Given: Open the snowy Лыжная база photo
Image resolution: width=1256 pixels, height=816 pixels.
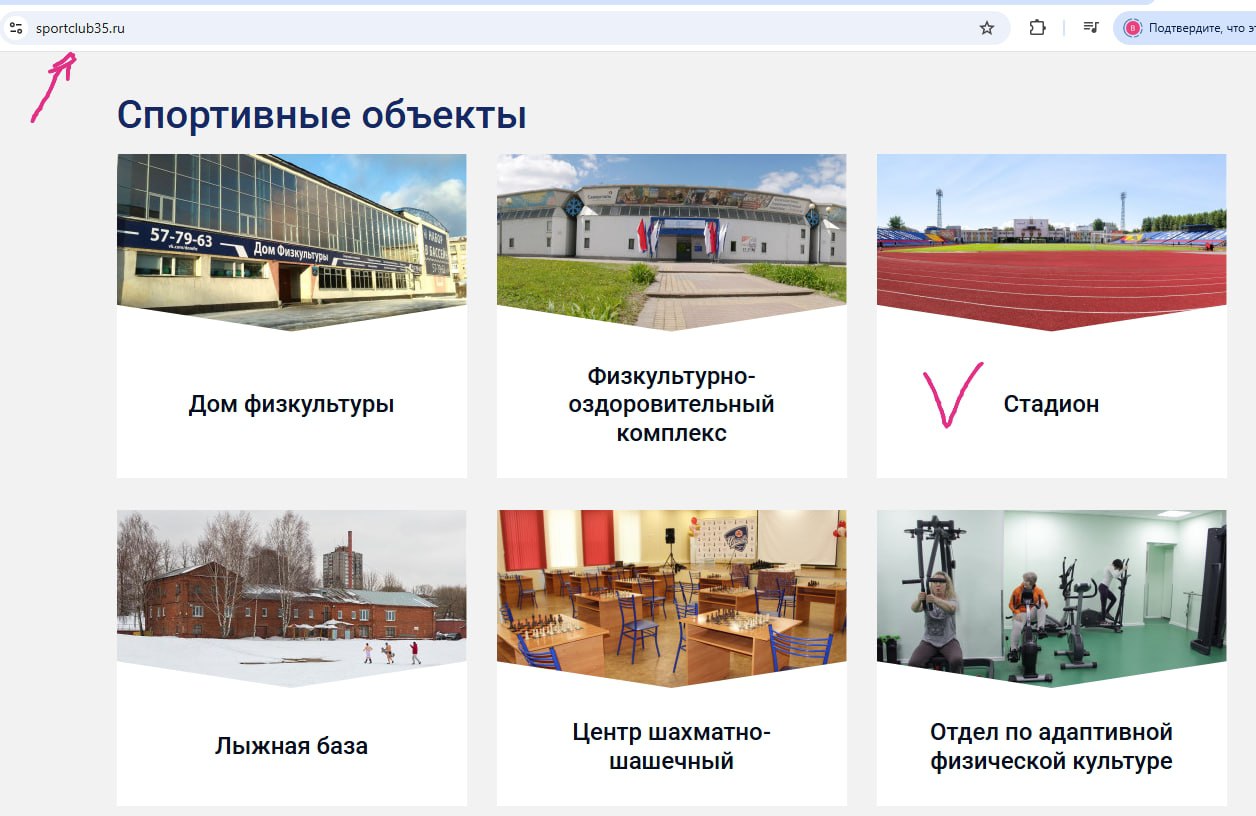Looking at the screenshot, I should pos(291,592).
